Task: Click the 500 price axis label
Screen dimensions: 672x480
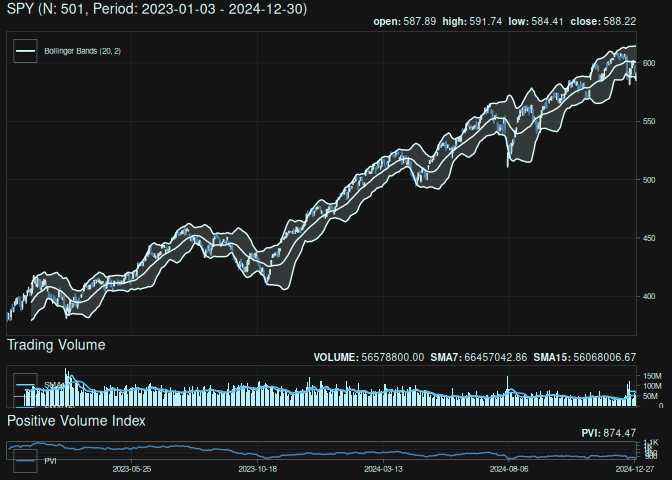Action: (x=649, y=180)
